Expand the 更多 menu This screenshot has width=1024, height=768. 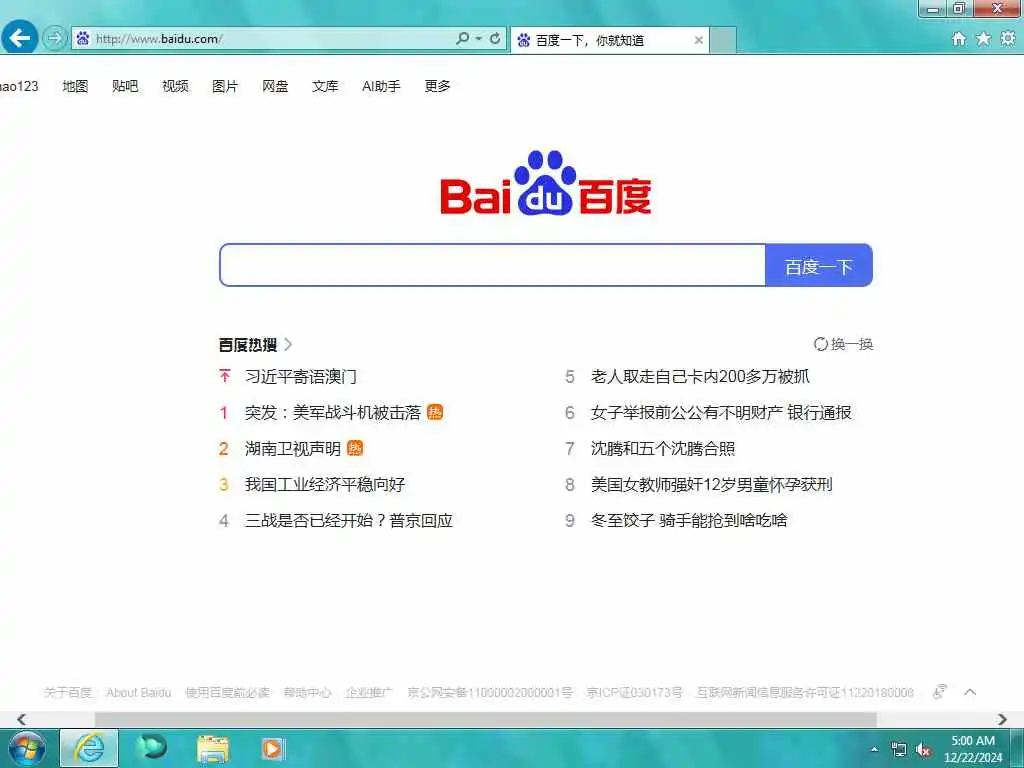(x=438, y=86)
